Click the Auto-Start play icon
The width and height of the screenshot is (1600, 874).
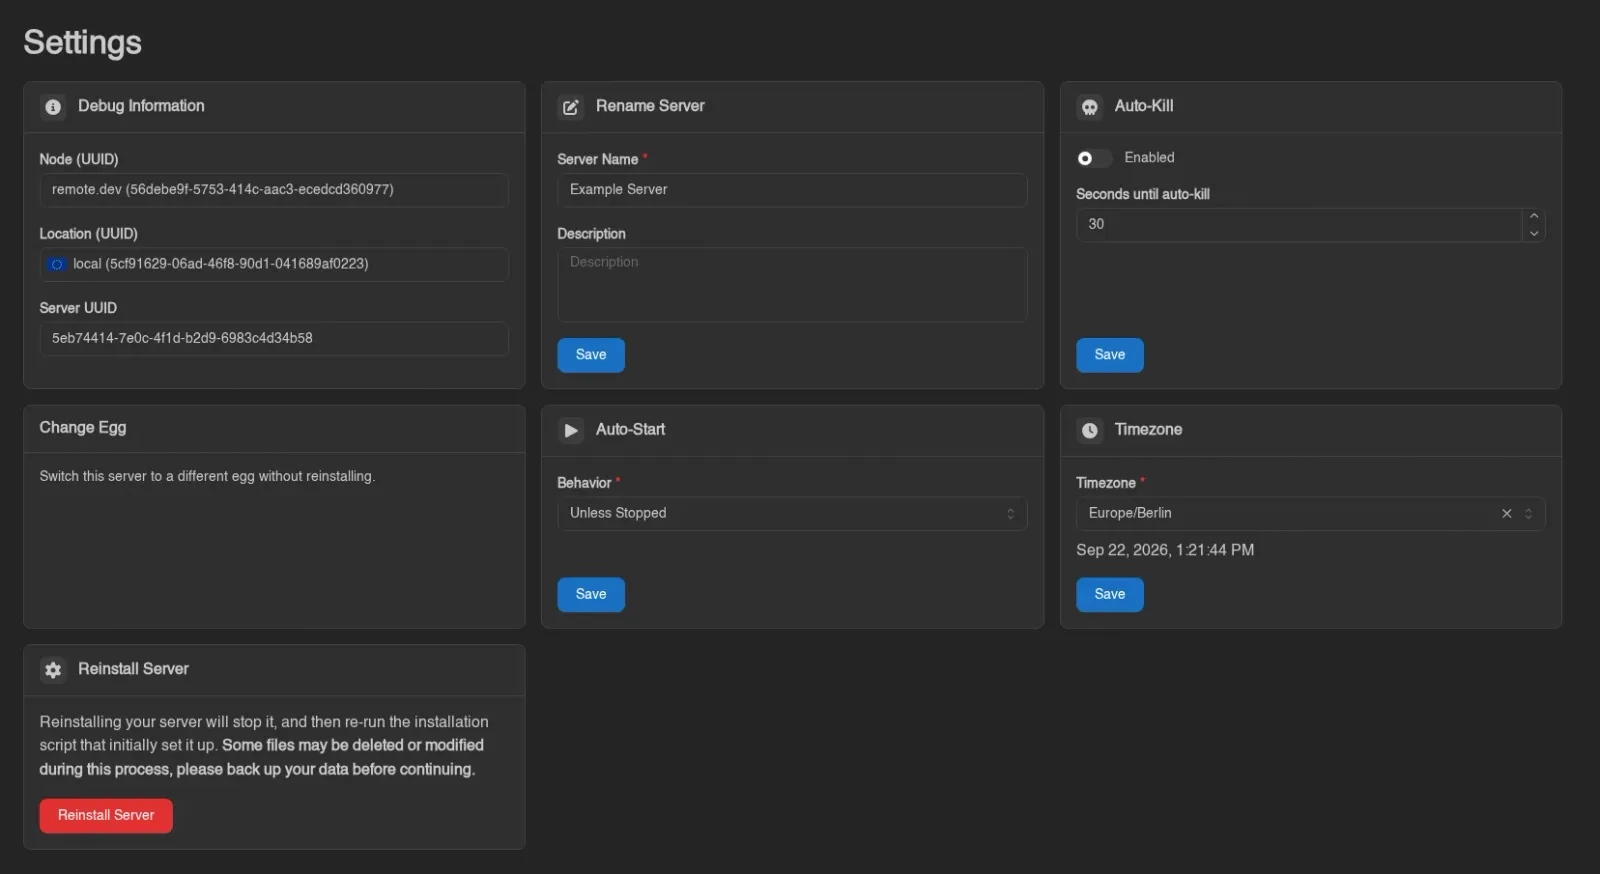click(570, 430)
